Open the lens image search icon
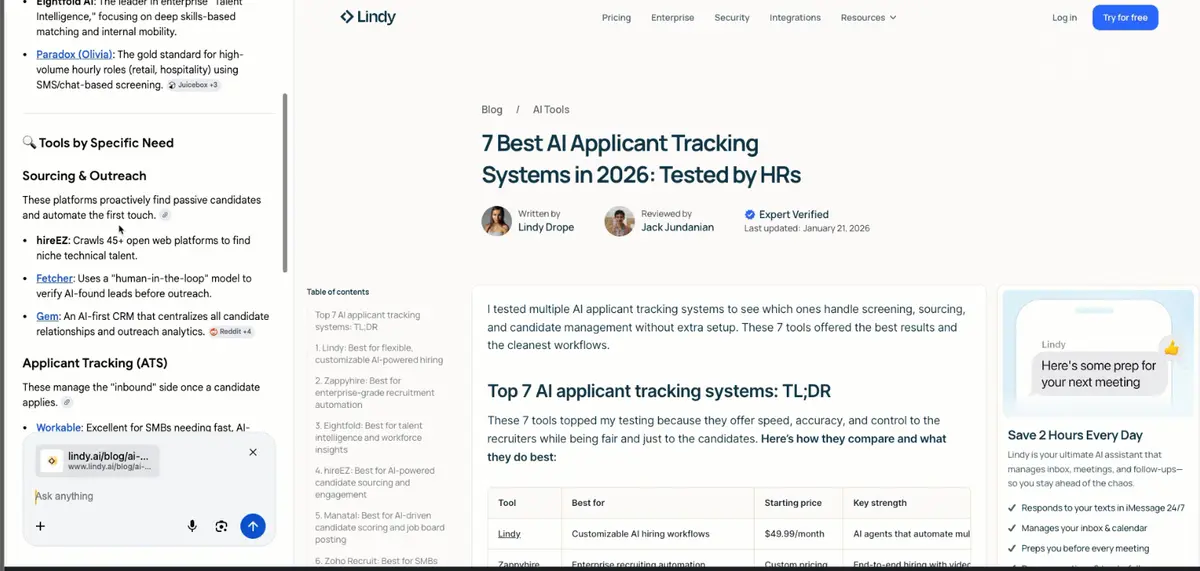This screenshot has width=1200, height=571. [222, 526]
